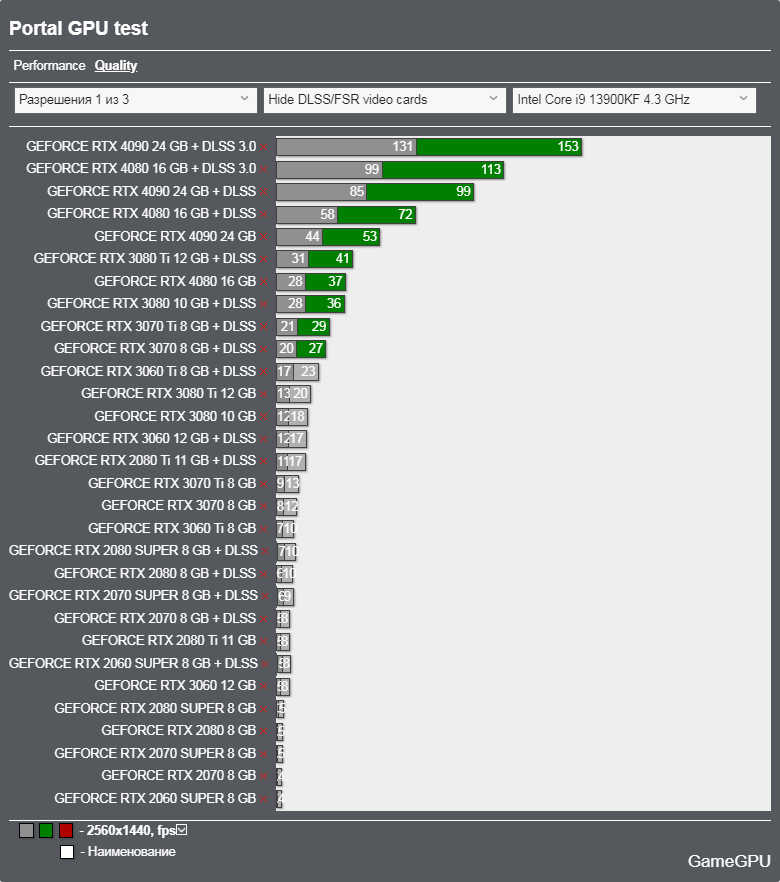Remove plain RTX 3070 Ti 8 GB row
The width and height of the screenshot is (780, 882).
pyautogui.click(x=264, y=484)
